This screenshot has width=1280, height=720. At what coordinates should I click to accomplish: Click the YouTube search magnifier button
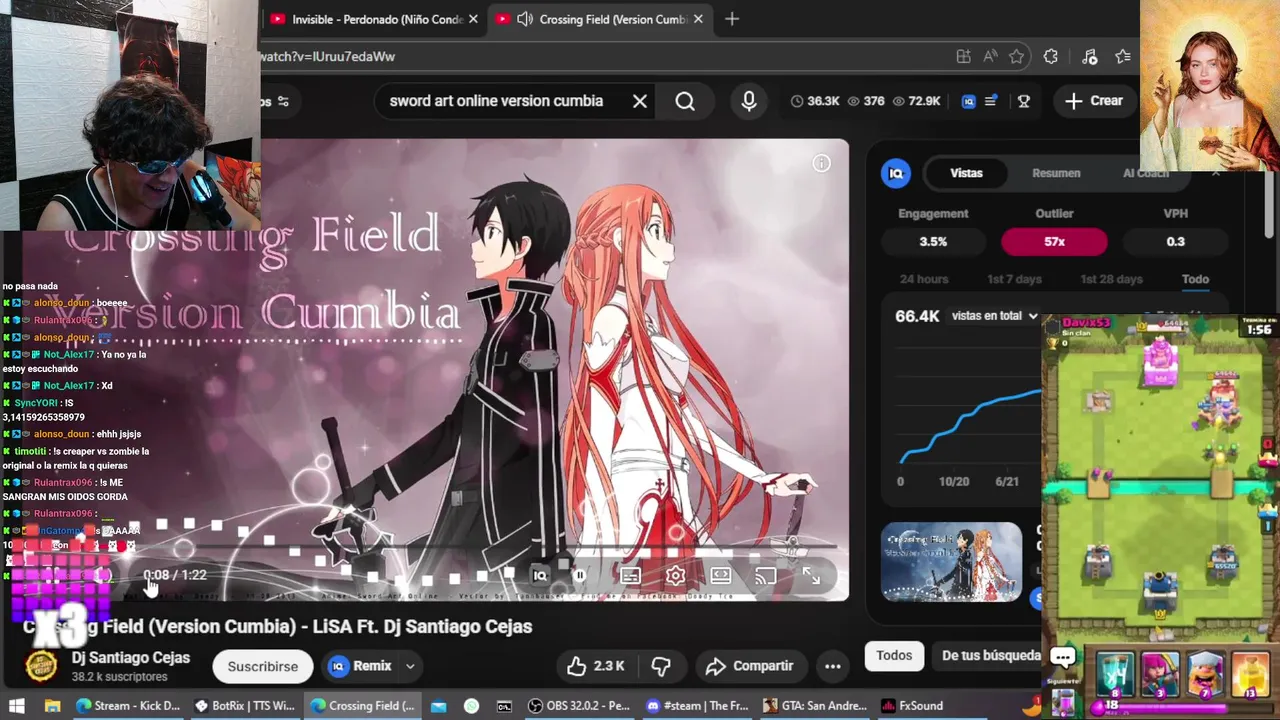coord(685,101)
